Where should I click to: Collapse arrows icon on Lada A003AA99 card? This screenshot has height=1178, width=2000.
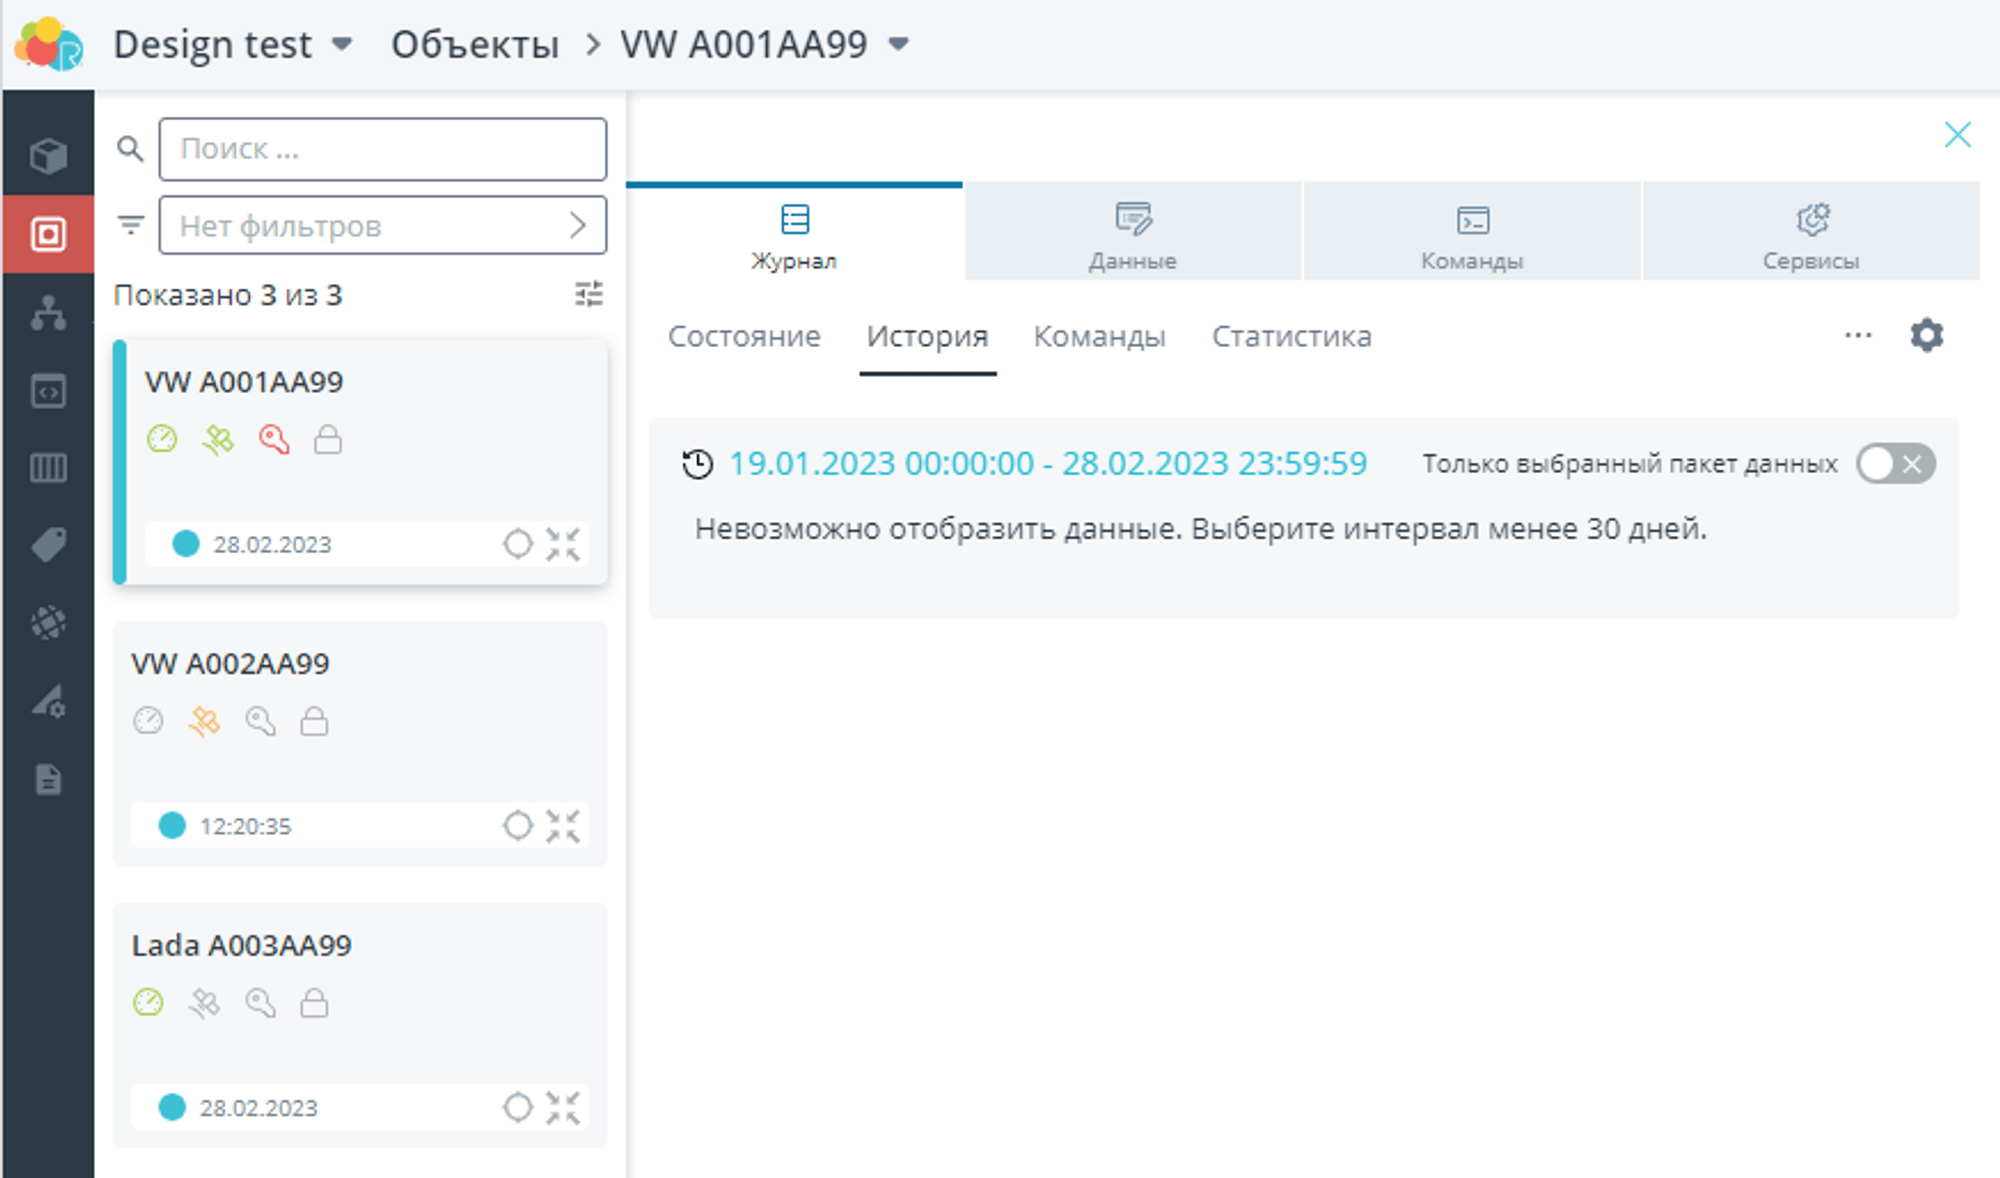click(563, 1108)
